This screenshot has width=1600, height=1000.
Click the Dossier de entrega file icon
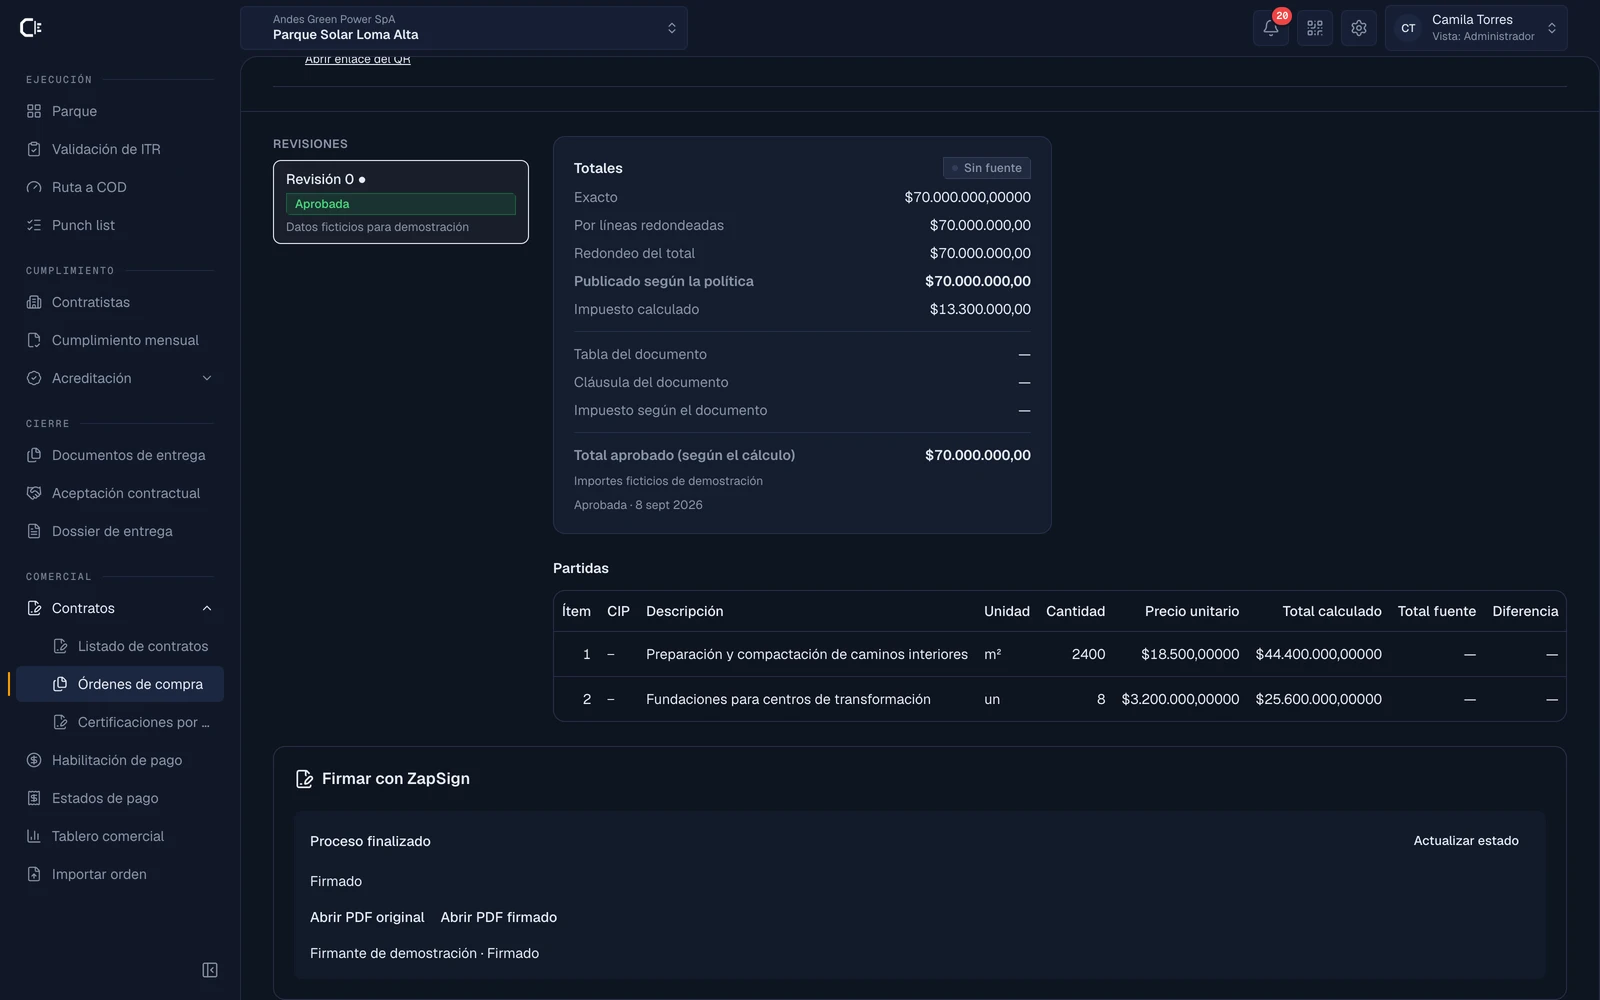point(34,531)
